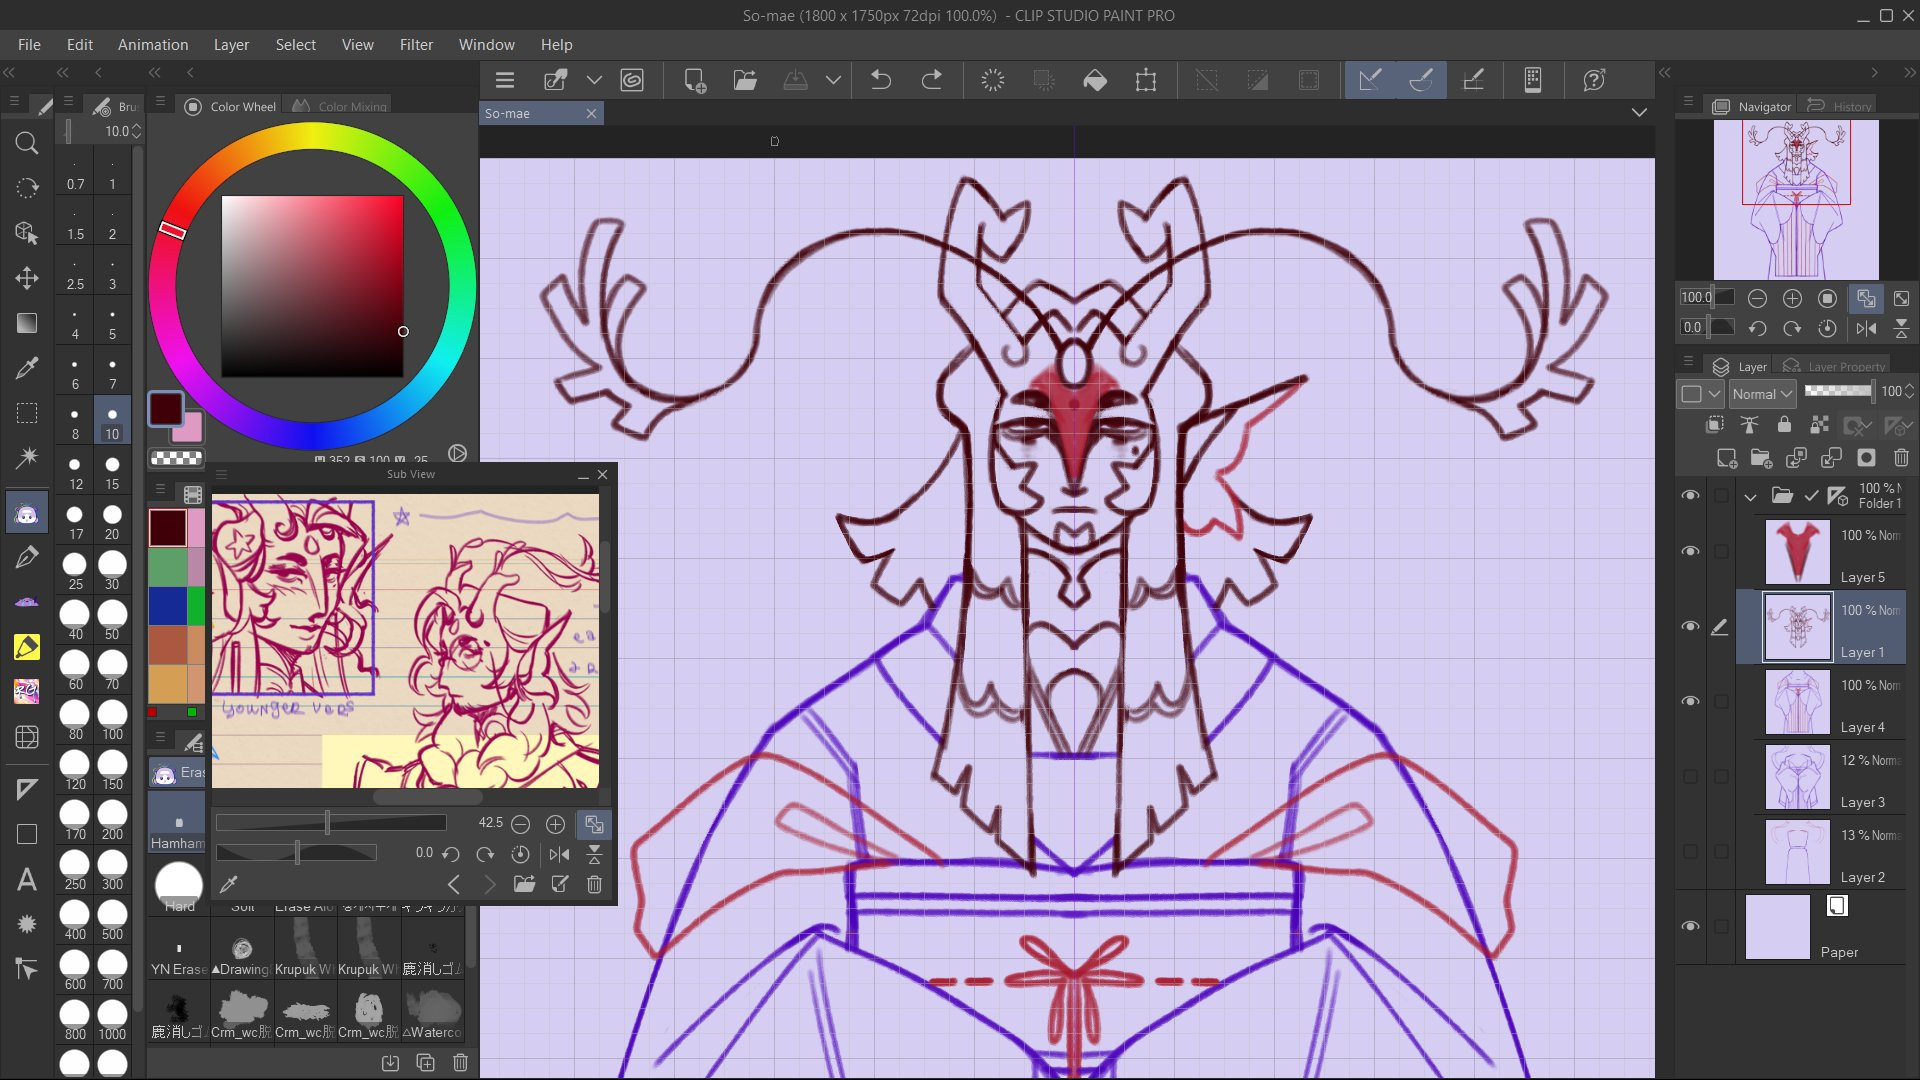Adjust layer opacity stepper arrows
Viewport: 1920px width, 1080px height.
tap(1910, 391)
